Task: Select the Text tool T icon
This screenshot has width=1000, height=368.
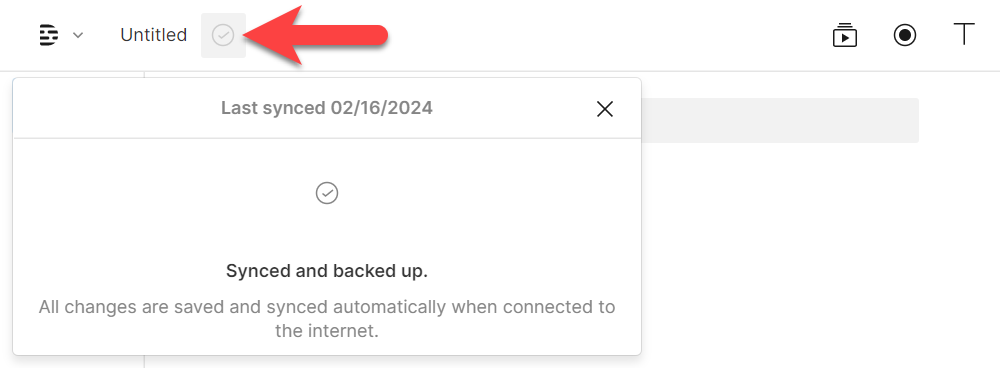Action: coord(964,34)
